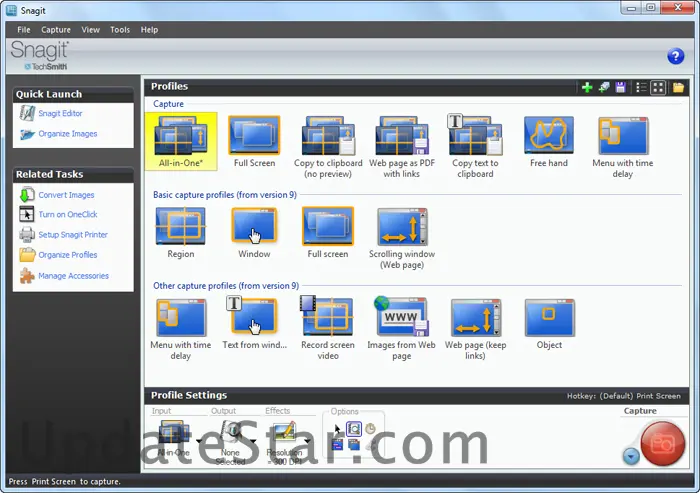Screen dimensions: 700x493
Task: Save profile with the purple floppy icon
Action: tap(621, 87)
